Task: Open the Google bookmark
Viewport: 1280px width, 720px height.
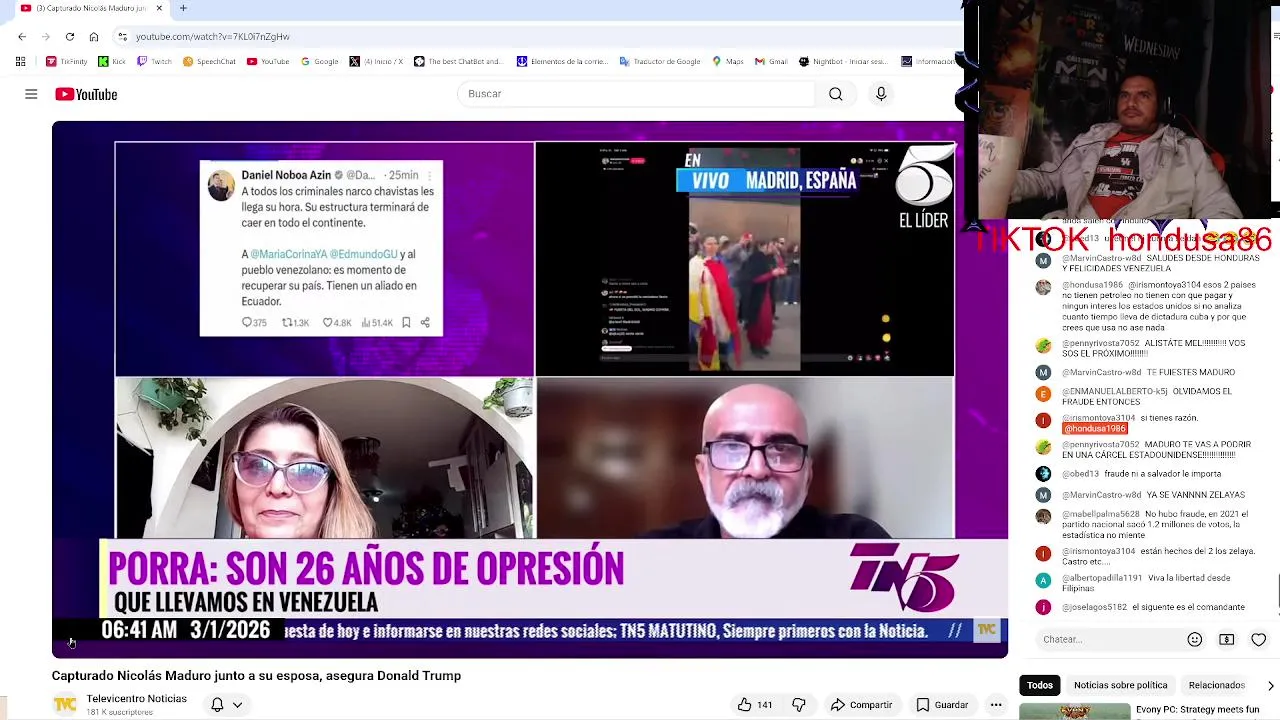Action: coord(319,62)
